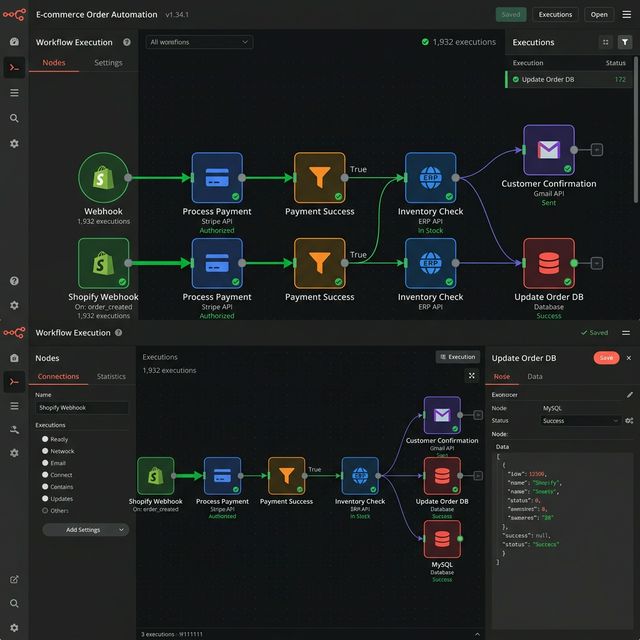Click Inventory Check ERP node in lower canvas
The height and width of the screenshot is (640, 640).
click(x=360, y=476)
